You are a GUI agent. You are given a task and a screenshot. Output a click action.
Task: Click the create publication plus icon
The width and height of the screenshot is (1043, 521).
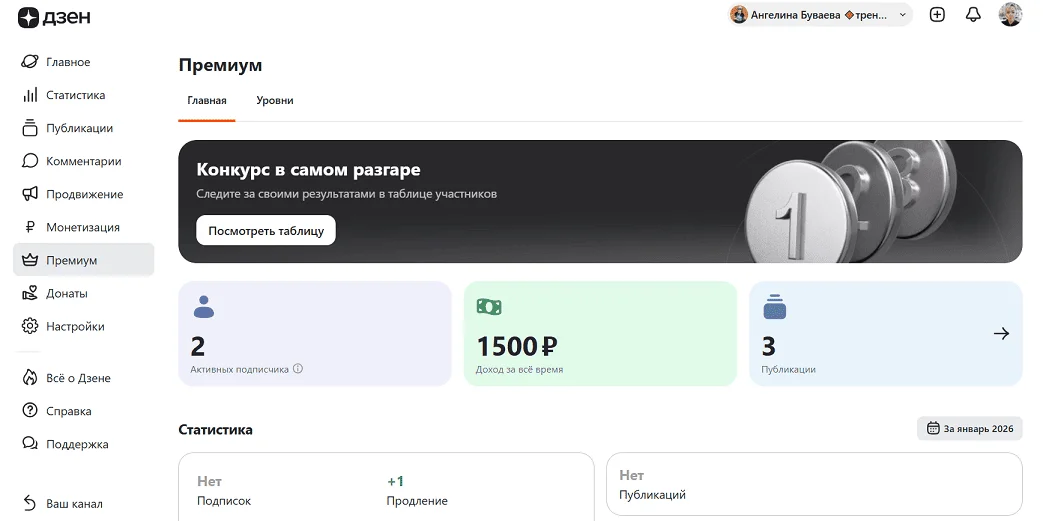[937, 15]
